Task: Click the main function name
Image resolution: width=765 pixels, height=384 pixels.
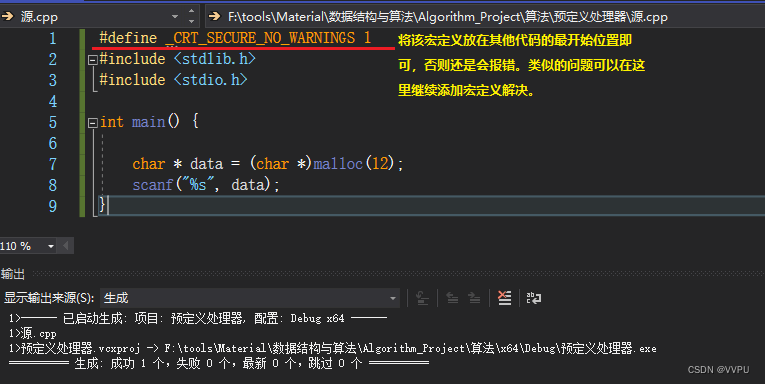Action: click(x=148, y=122)
